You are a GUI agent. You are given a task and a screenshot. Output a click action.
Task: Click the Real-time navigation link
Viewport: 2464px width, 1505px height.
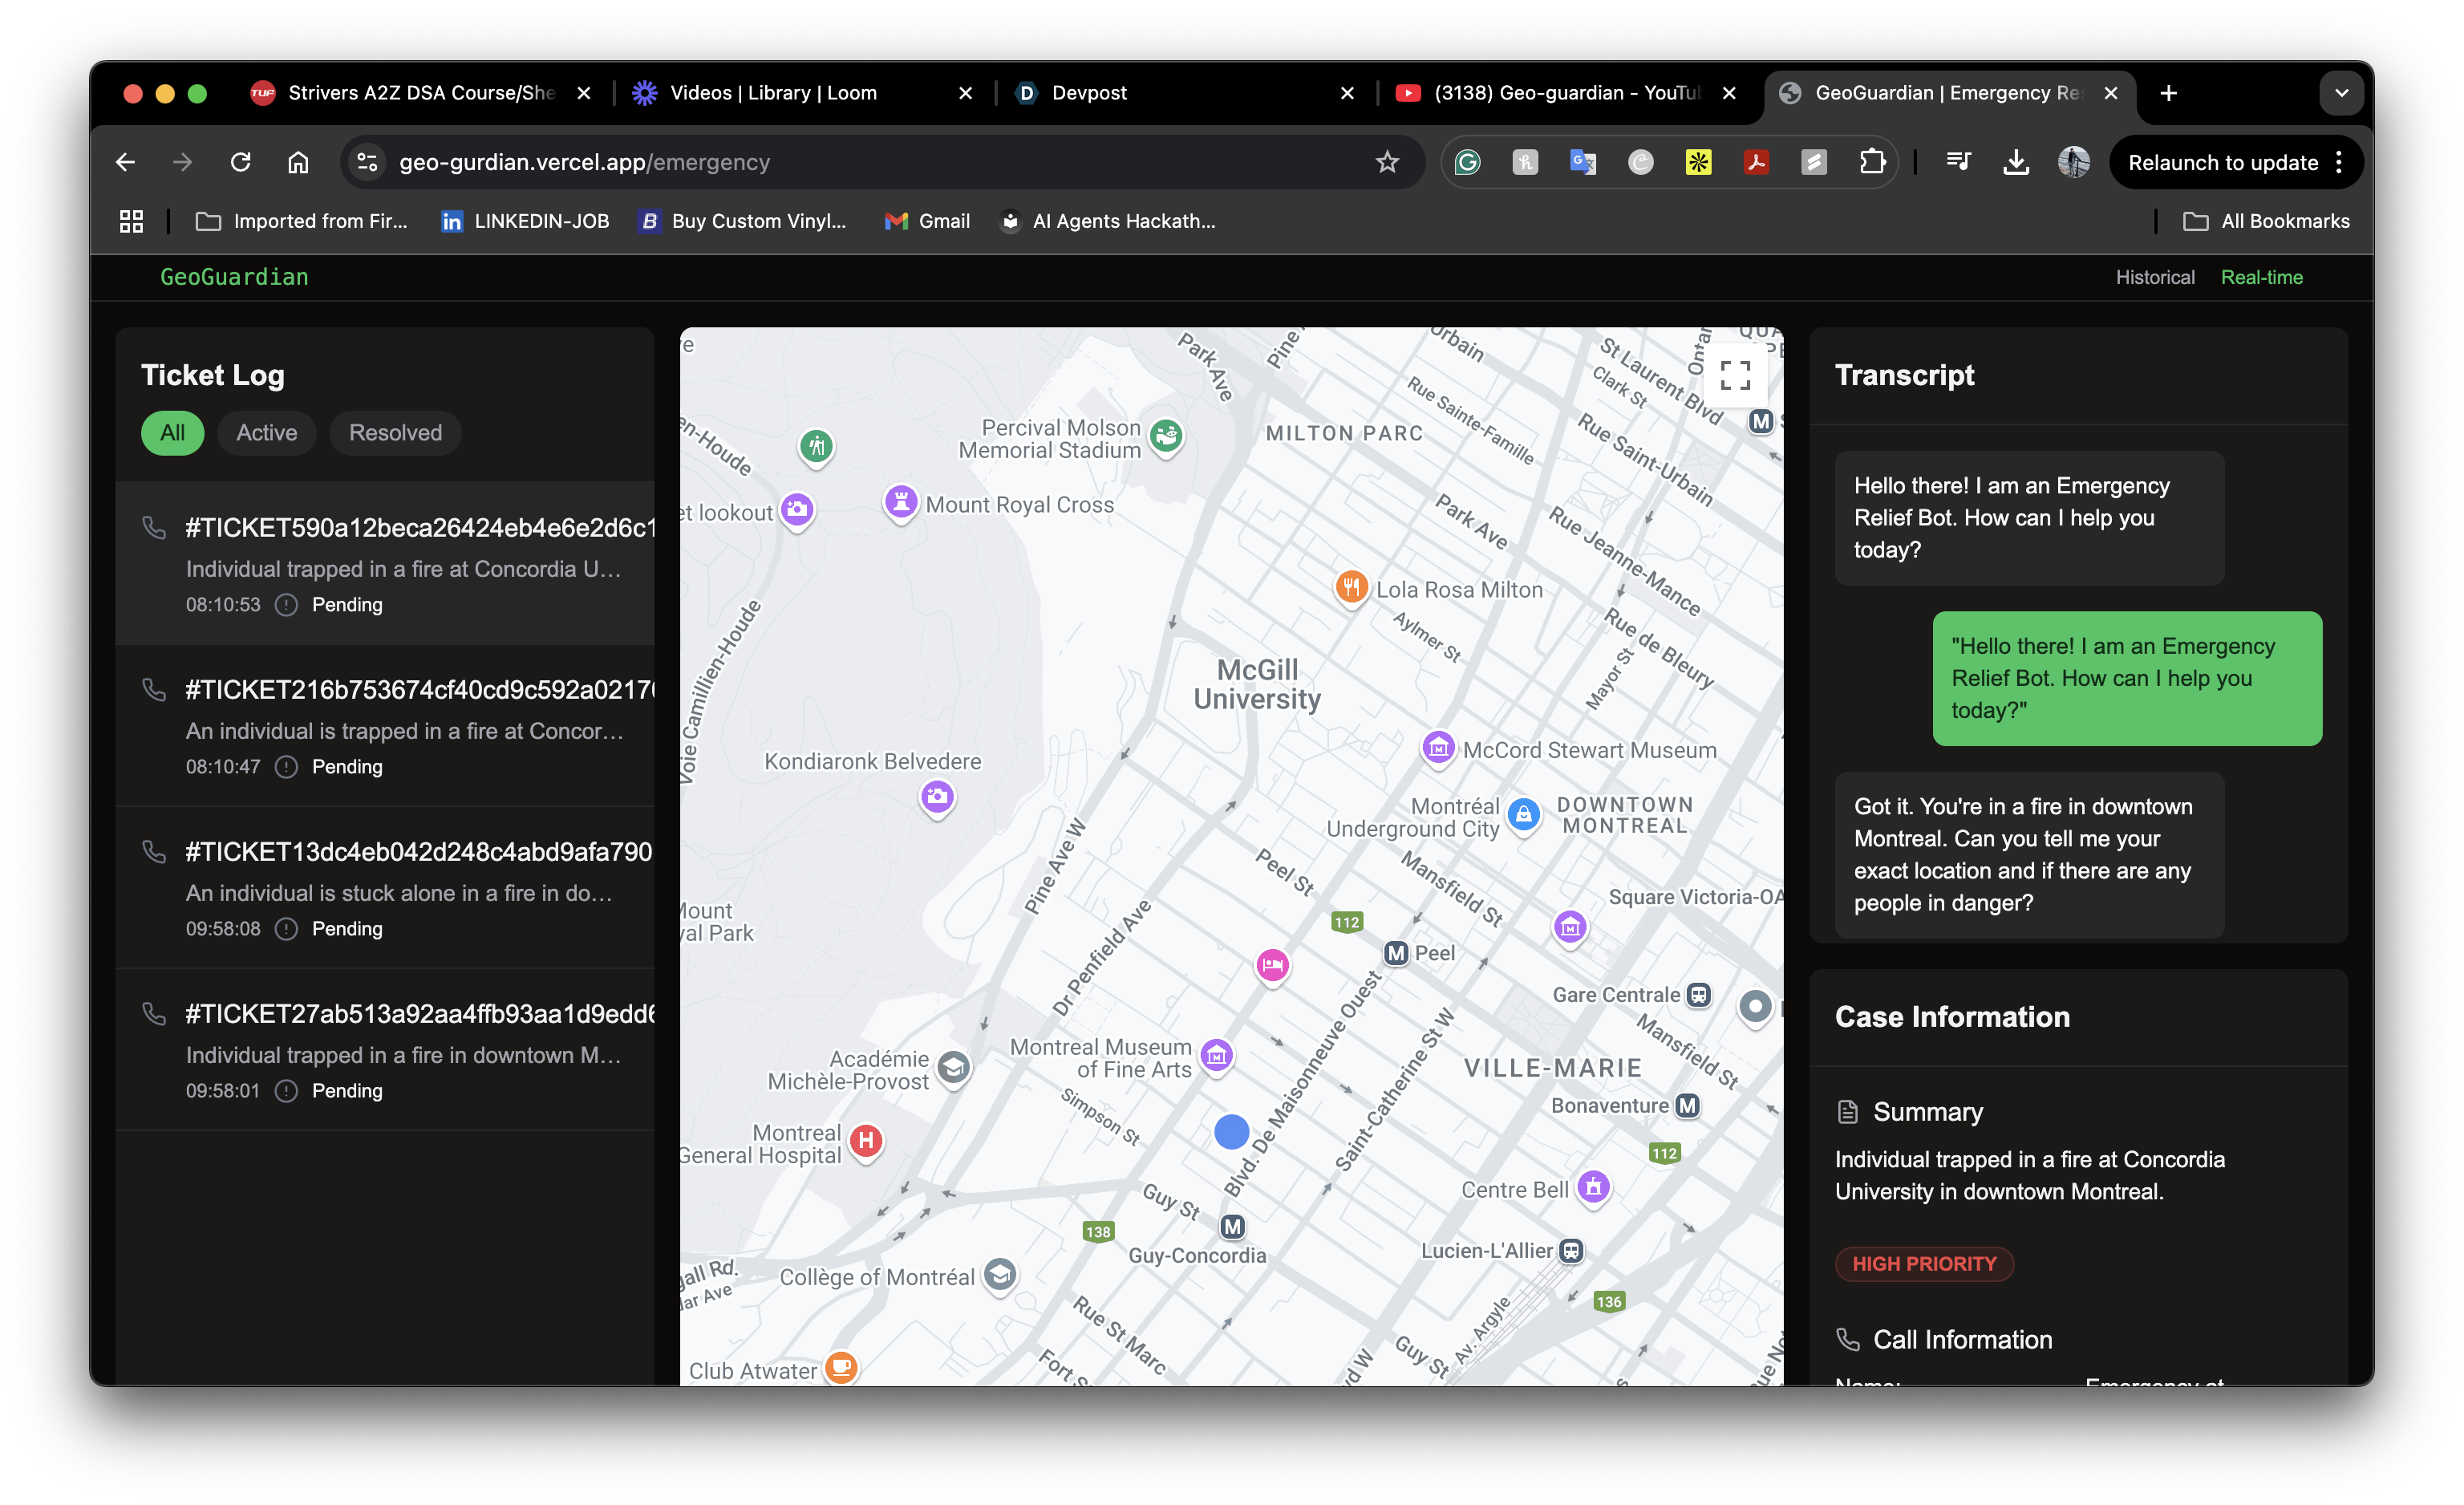point(2261,277)
